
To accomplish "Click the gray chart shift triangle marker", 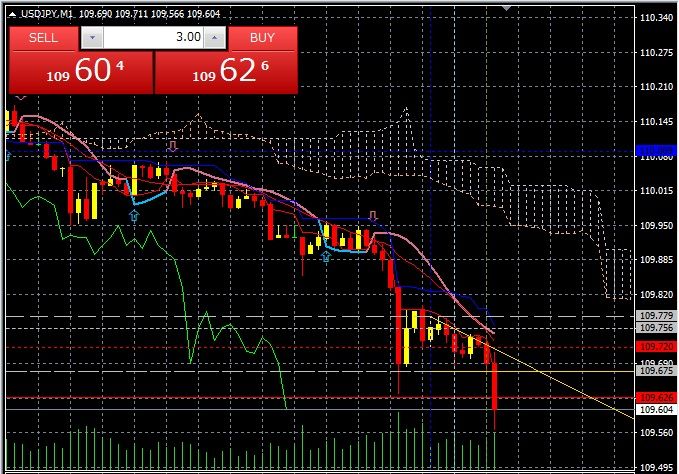I will [x=506, y=8].
